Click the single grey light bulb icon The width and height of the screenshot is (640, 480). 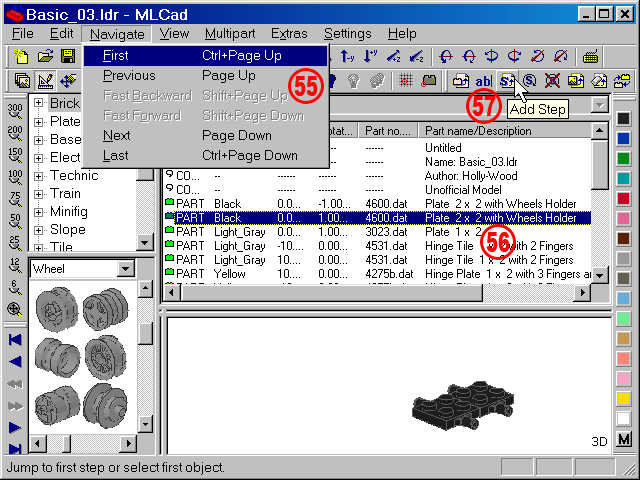(x=353, y=81)
